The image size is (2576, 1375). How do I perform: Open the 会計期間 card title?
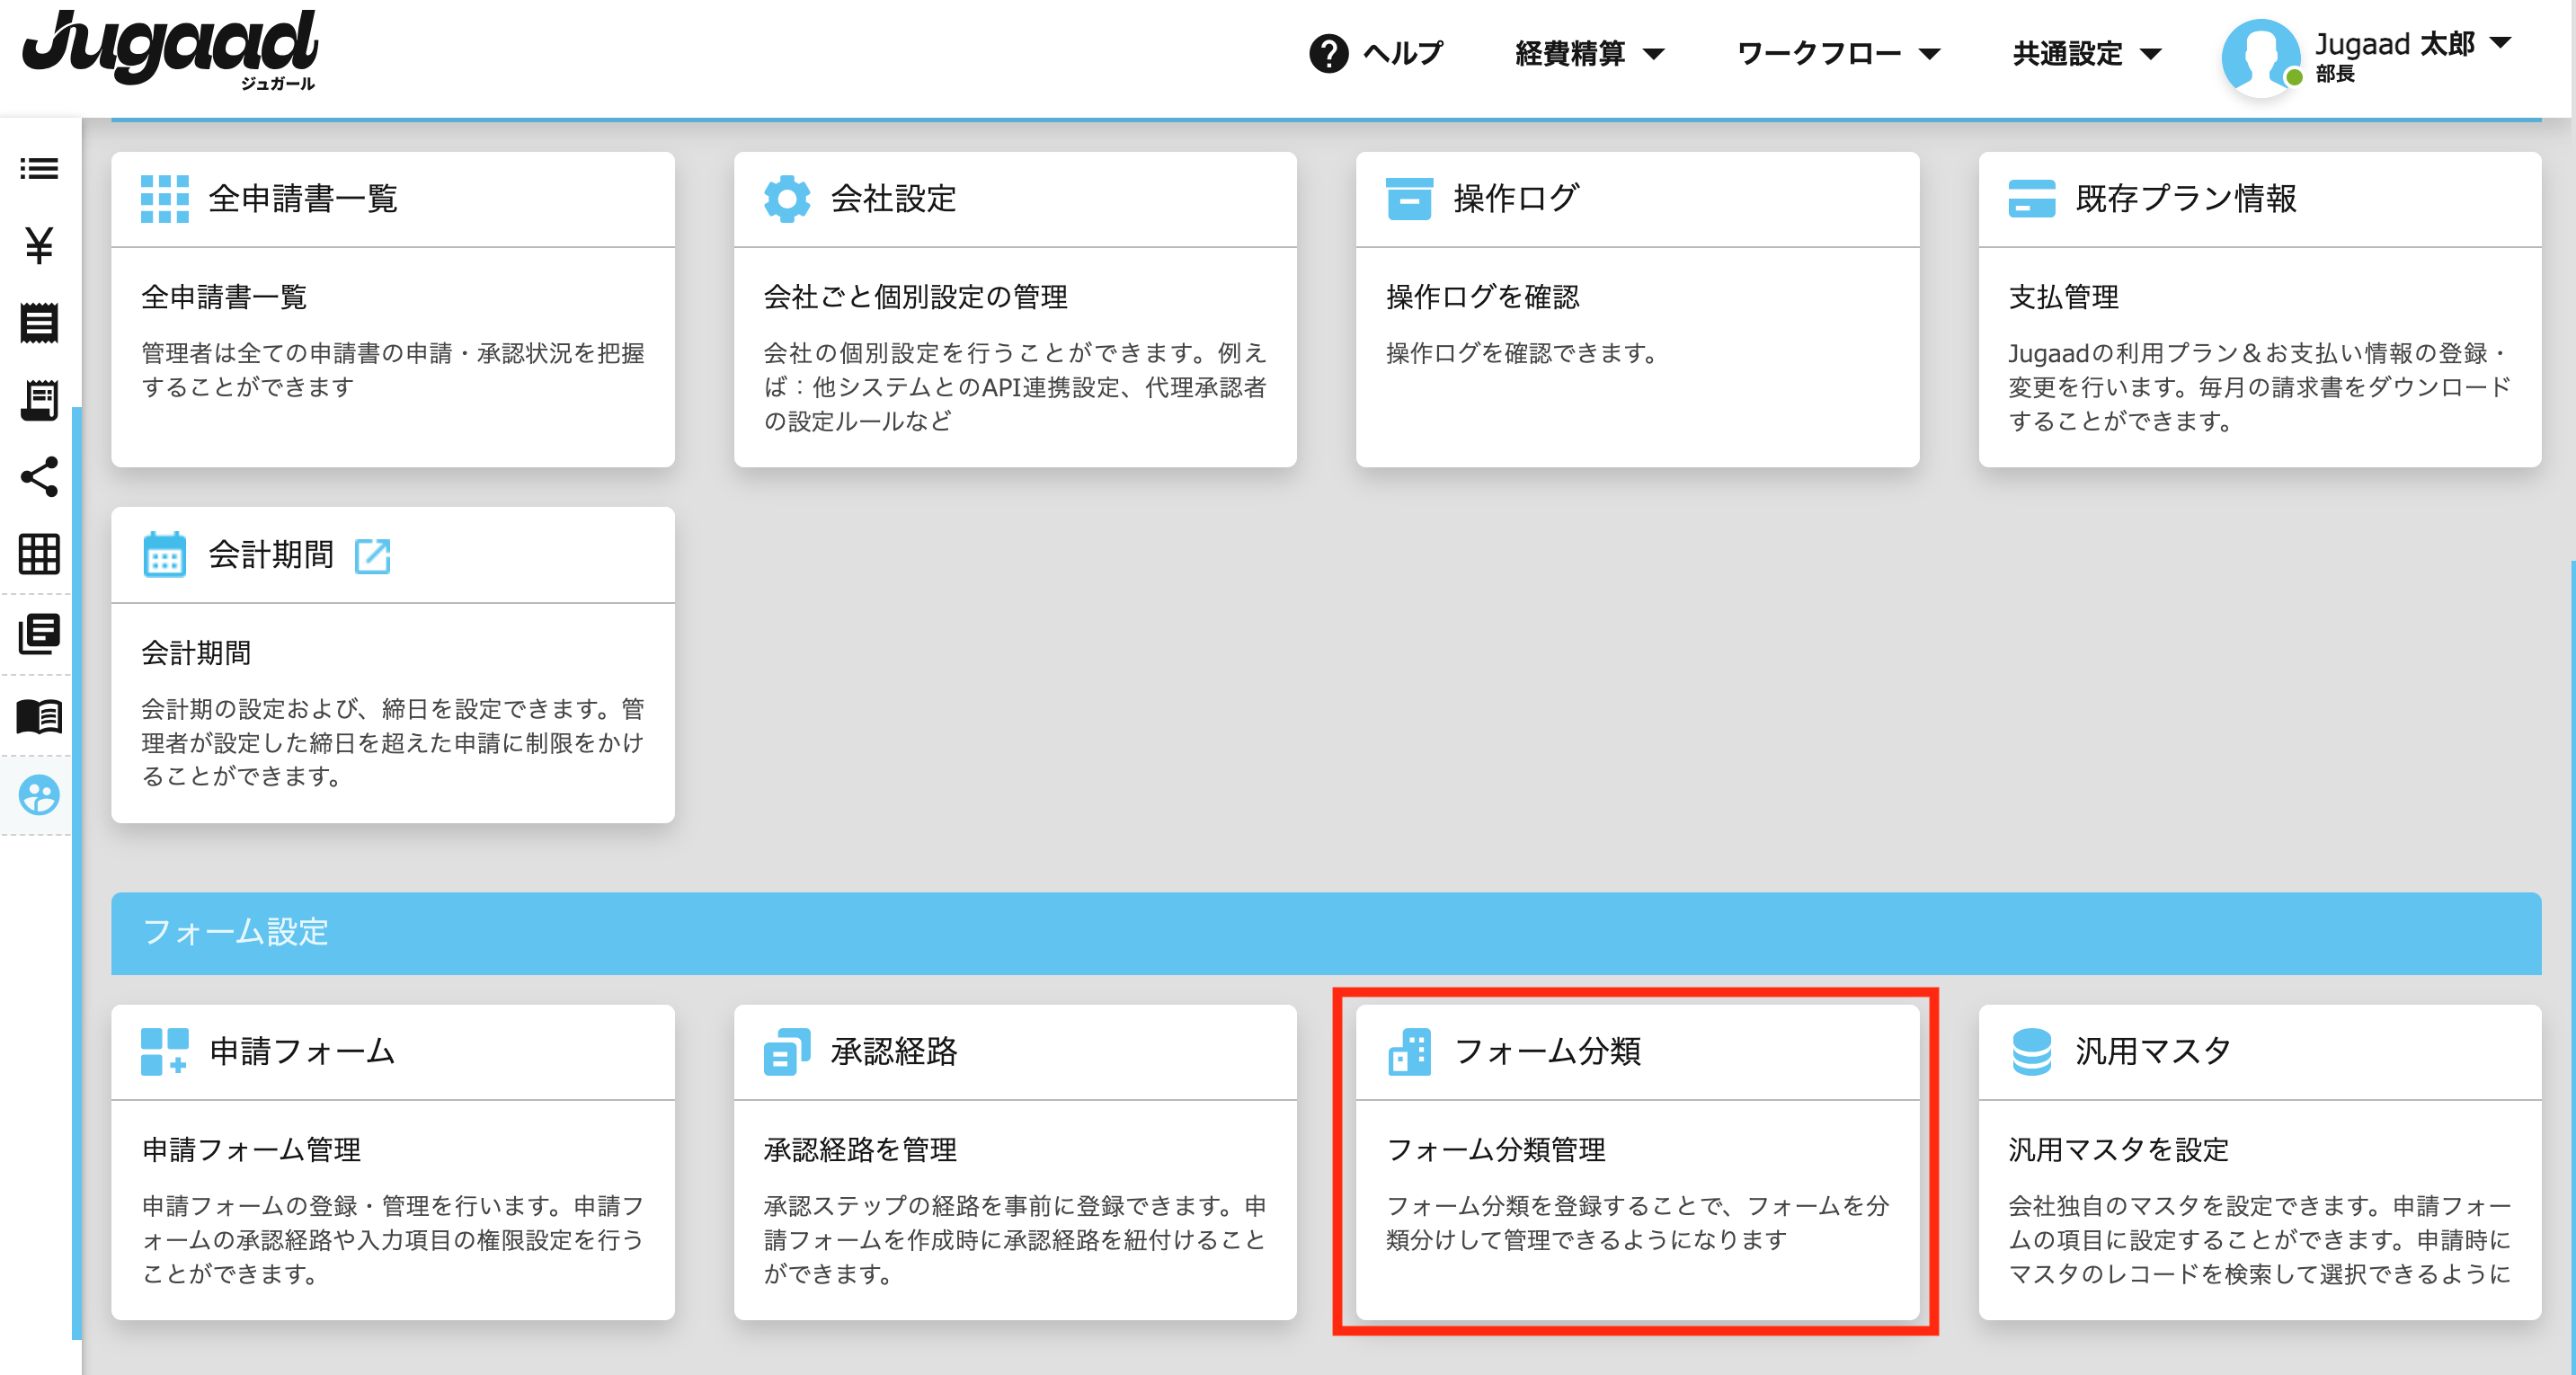pos(271,554)
